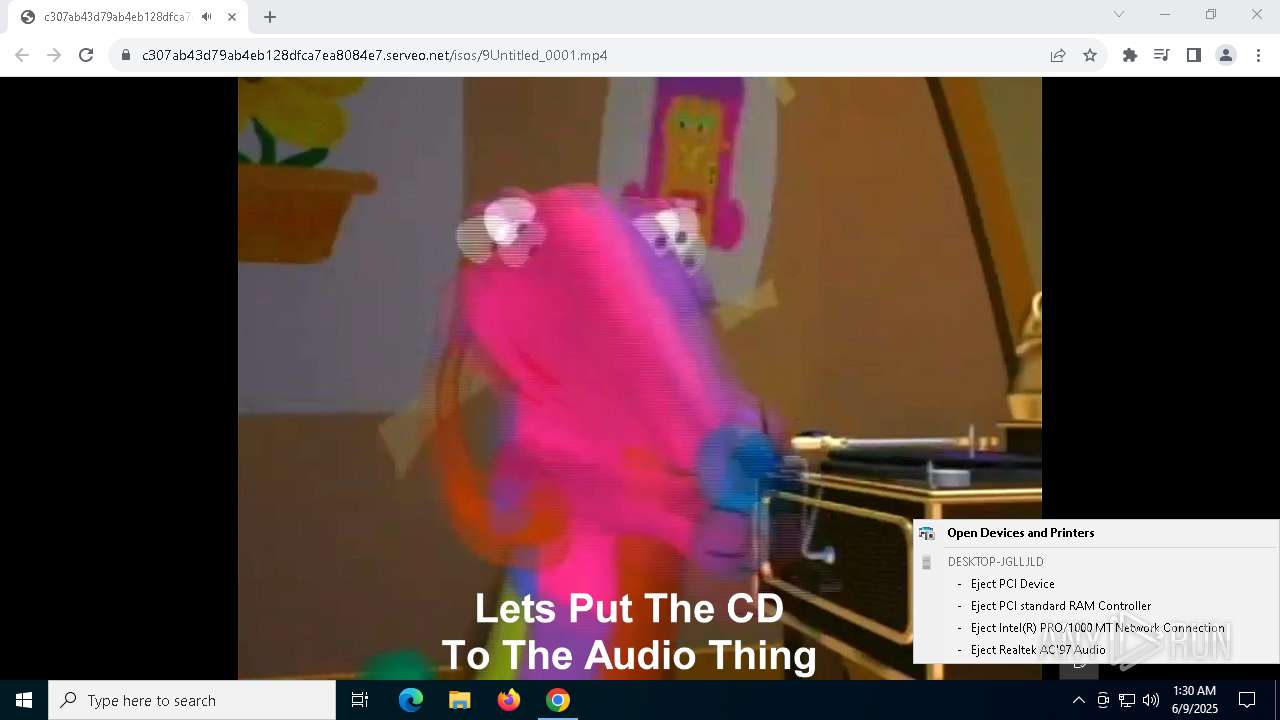Bookmark this tab with star icon
The width and height of the screenshot is (1280, 720).
1090,55
